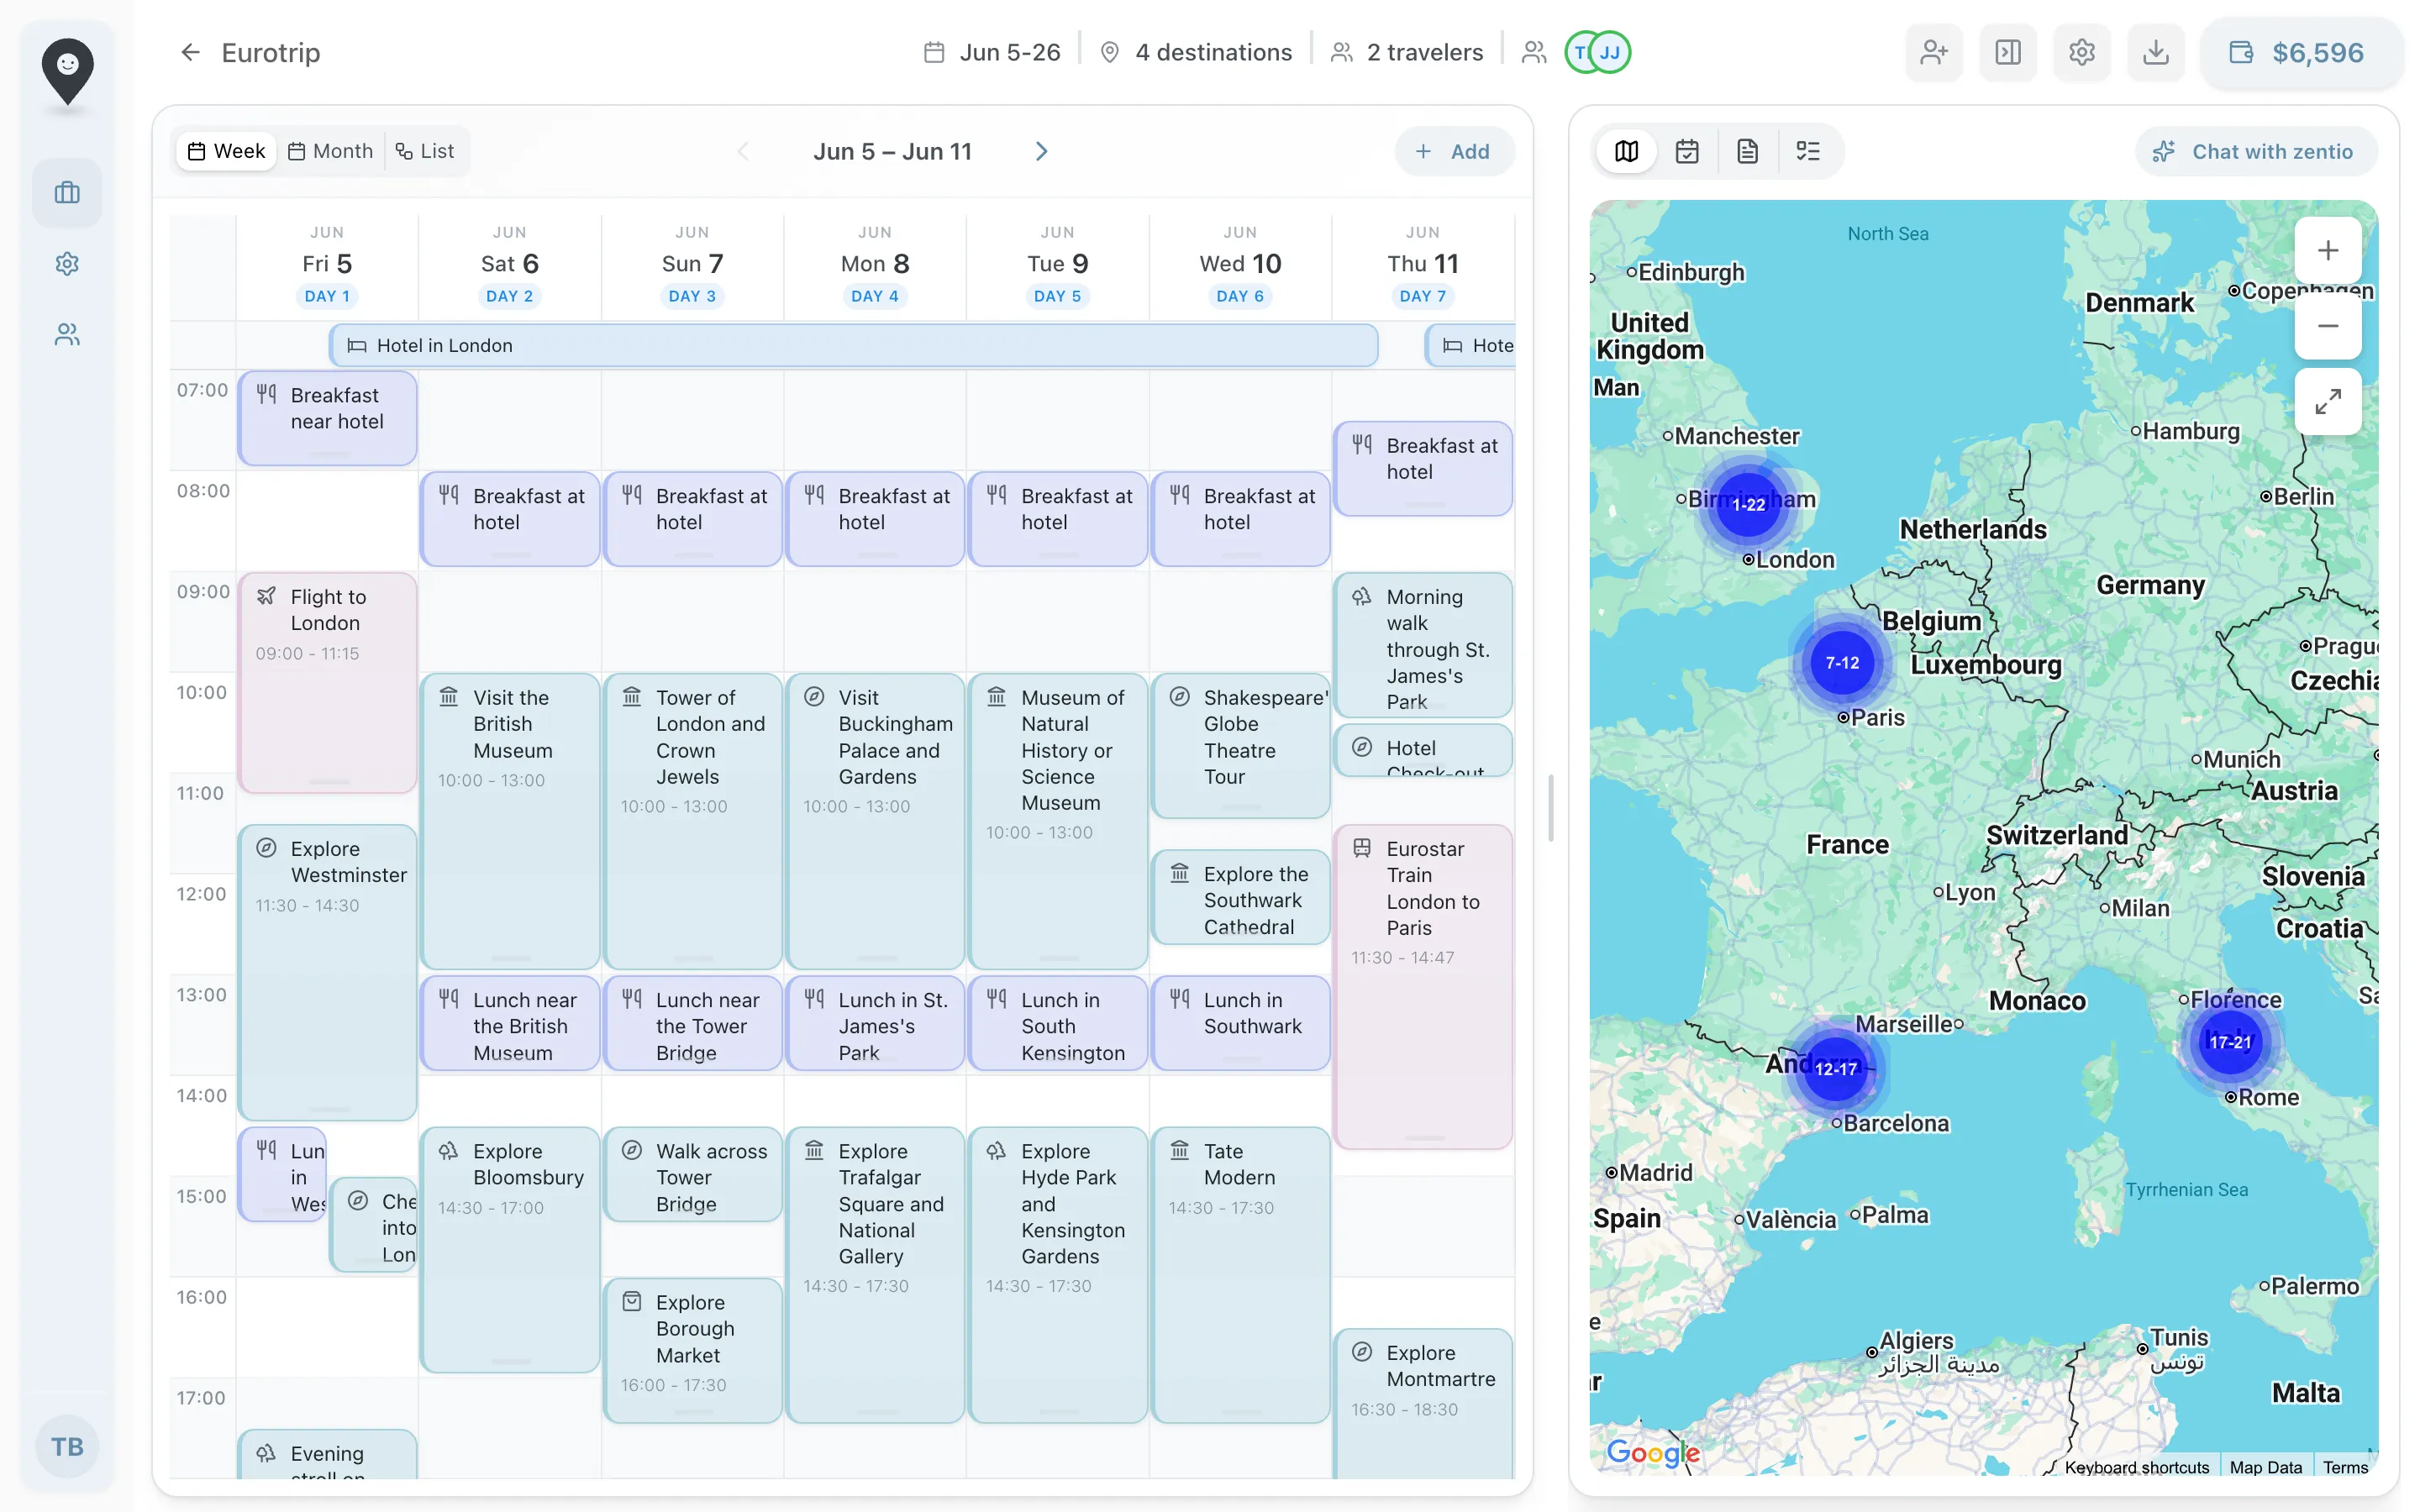
Task: Click the invite traveler person-add icon
Action: tap(1933, 52)
